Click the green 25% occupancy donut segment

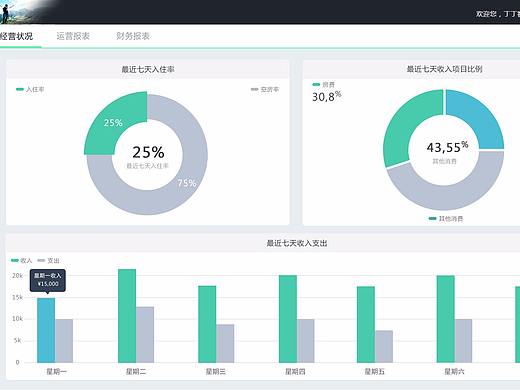(112, 122)
